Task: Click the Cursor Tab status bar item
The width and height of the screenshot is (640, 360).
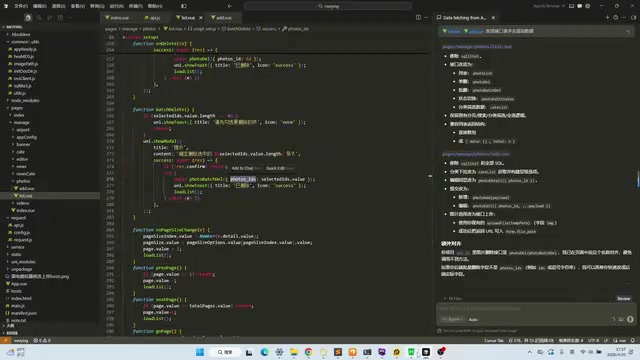Action: coord(494,340)
